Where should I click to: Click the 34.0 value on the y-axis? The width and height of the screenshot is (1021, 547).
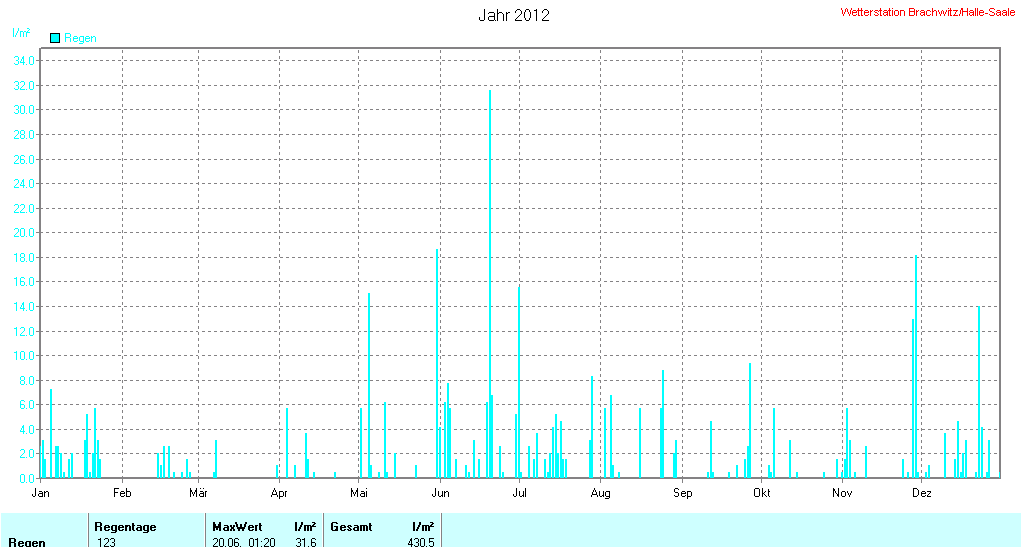click(24, 61)
